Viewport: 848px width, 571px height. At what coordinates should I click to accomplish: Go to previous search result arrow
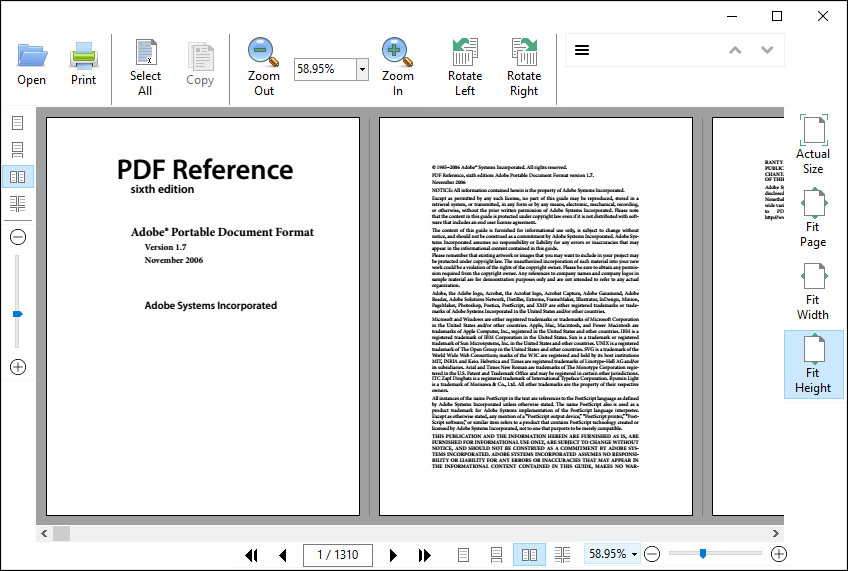[735, 50]
